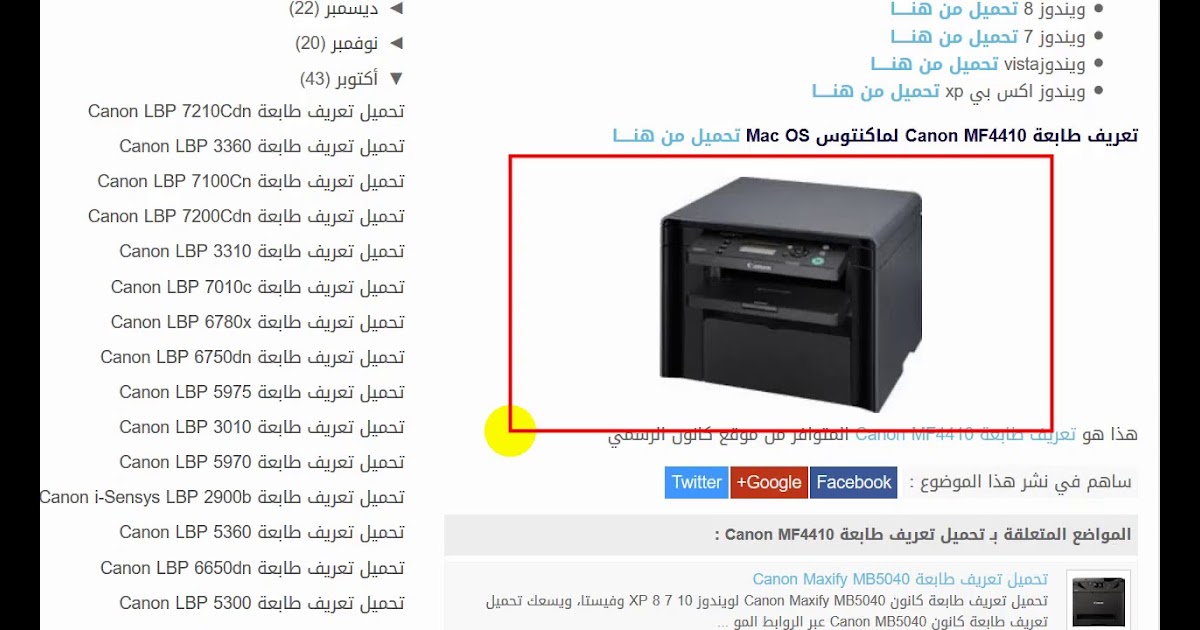The height and width of the screenshot is (630, 1200).
Task: Click the Windows Vista download link
Action: point(934,64)
